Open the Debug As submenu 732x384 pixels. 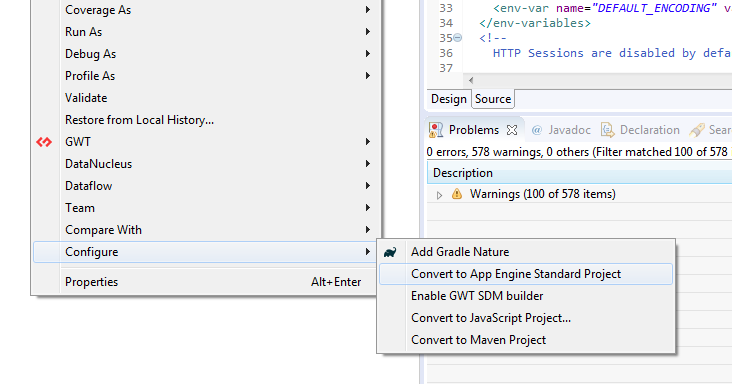[205, 54]
